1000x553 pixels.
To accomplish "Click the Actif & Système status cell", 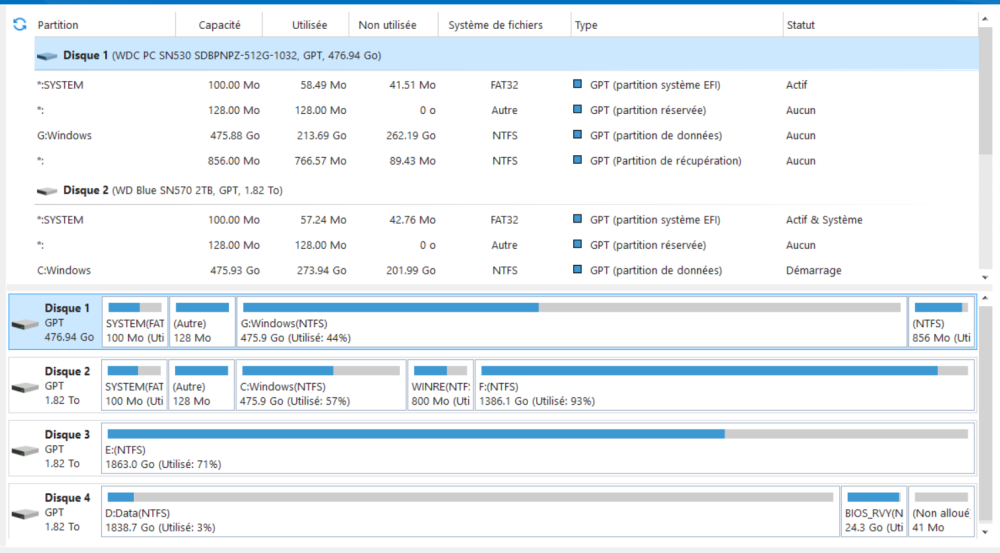I will (824, 219).
